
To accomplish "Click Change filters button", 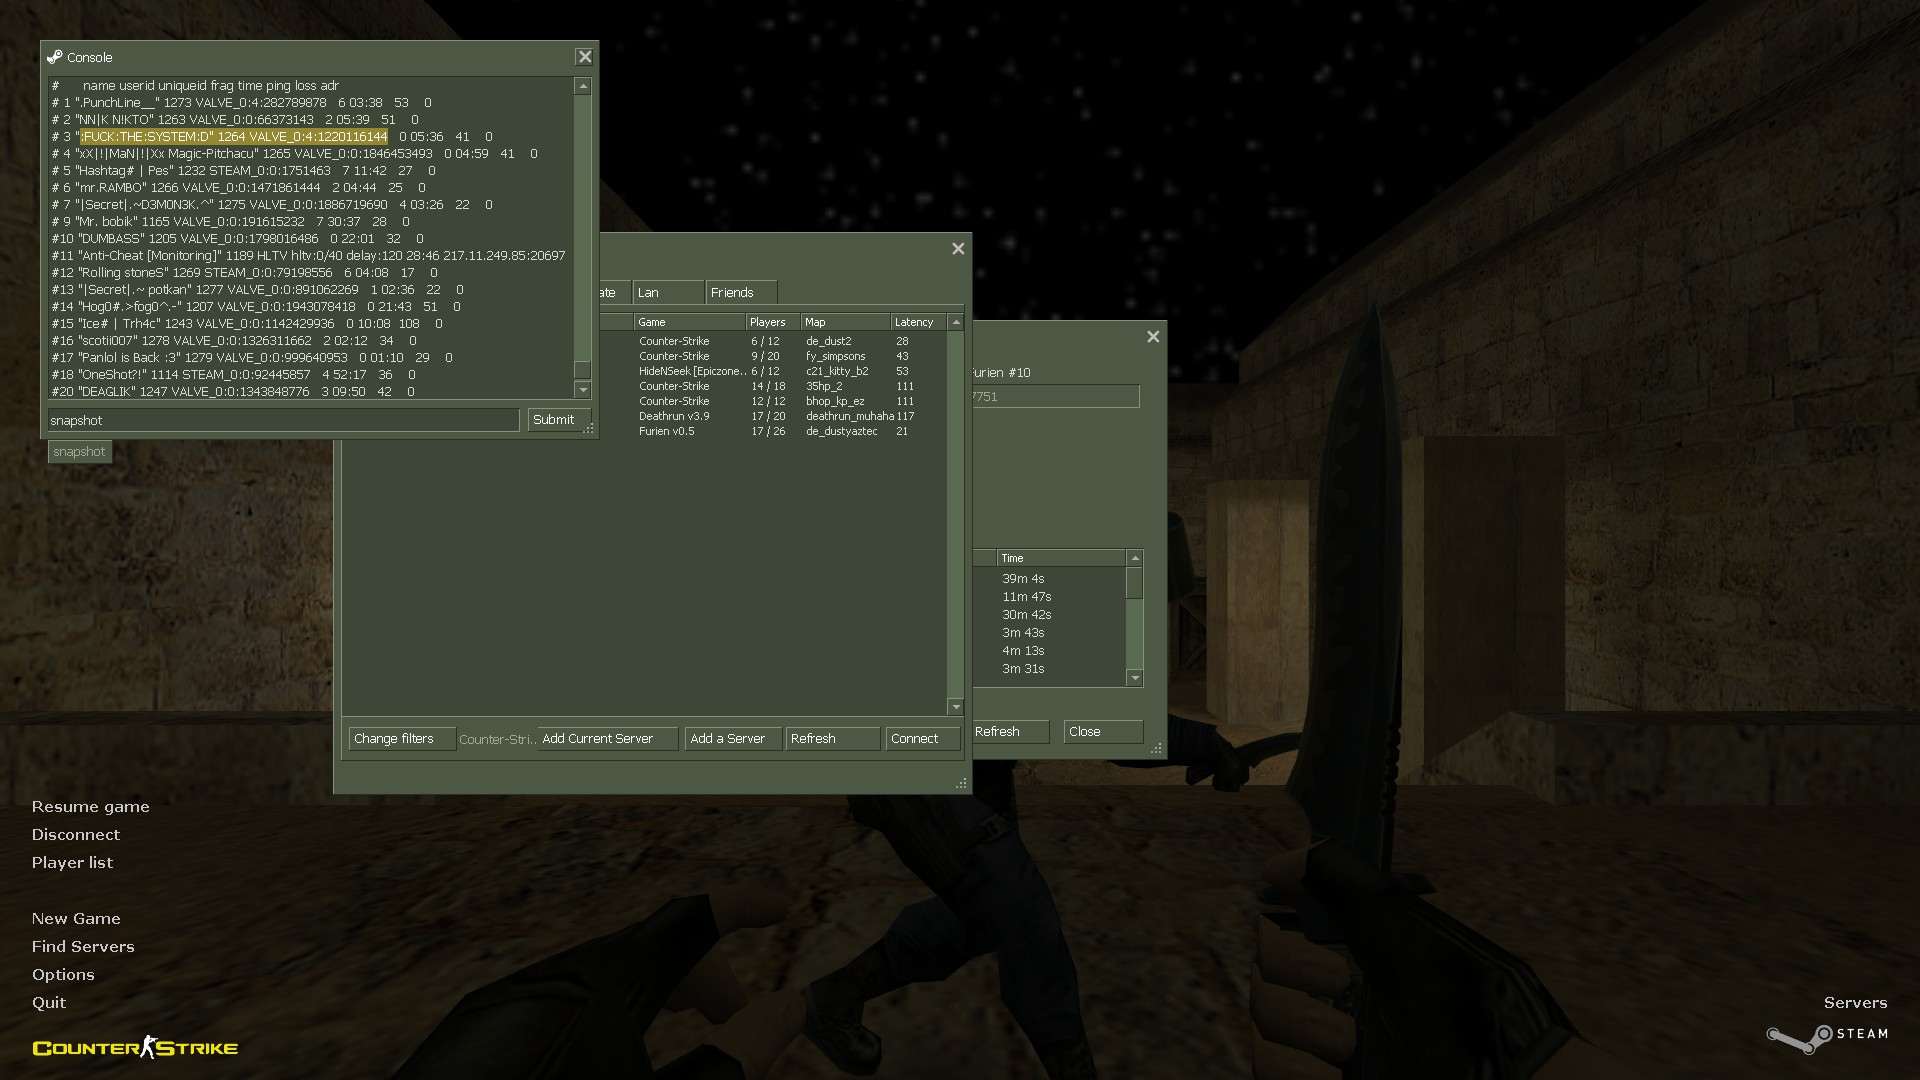I will (x=401, y=739).
